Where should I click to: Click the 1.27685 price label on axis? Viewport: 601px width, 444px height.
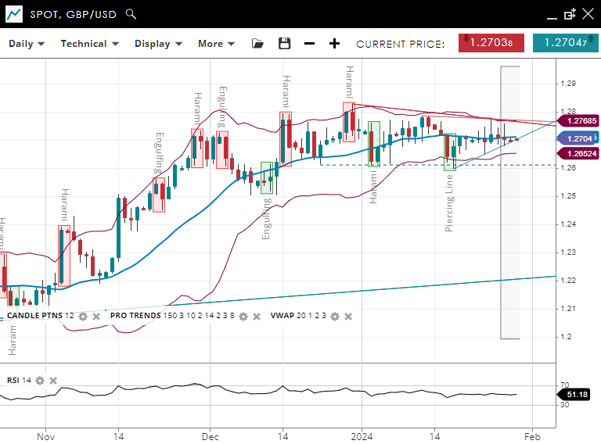coord(576,121)
